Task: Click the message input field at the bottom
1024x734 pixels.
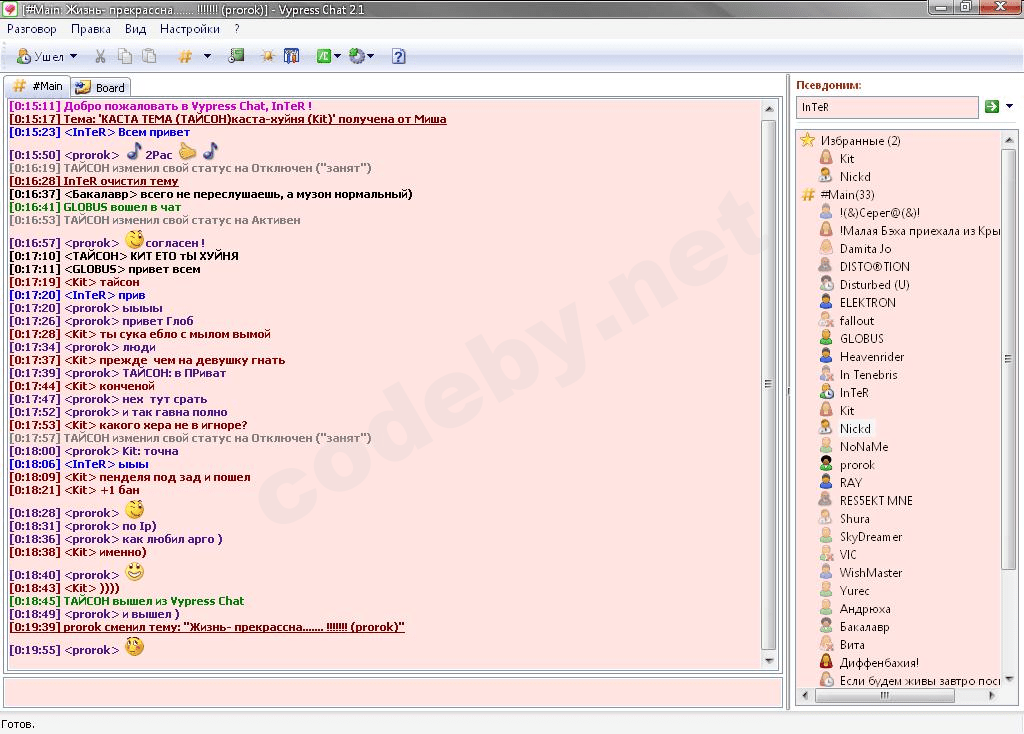Action: point(392,692)
